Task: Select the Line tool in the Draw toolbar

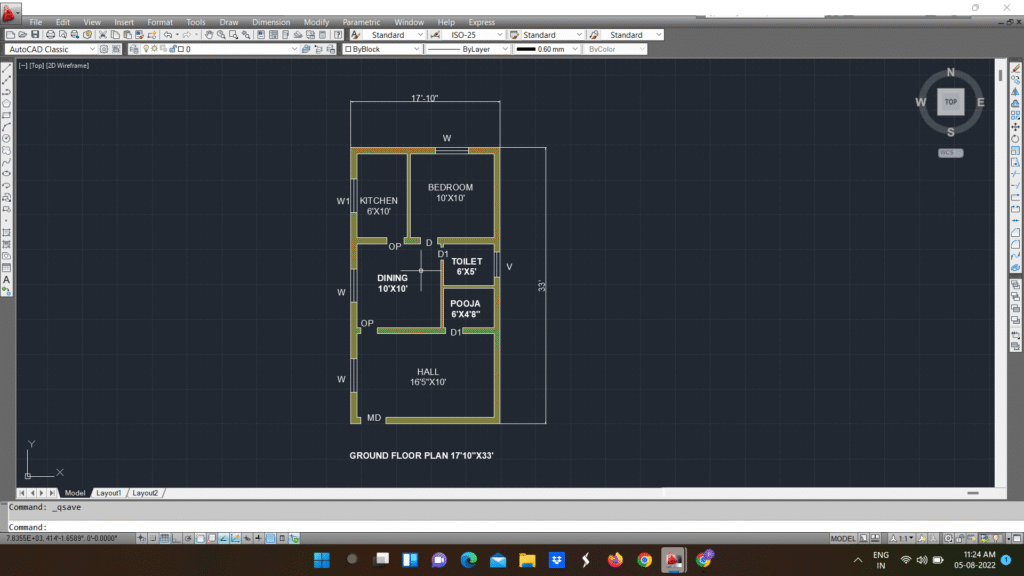Action: coord(7,68)
